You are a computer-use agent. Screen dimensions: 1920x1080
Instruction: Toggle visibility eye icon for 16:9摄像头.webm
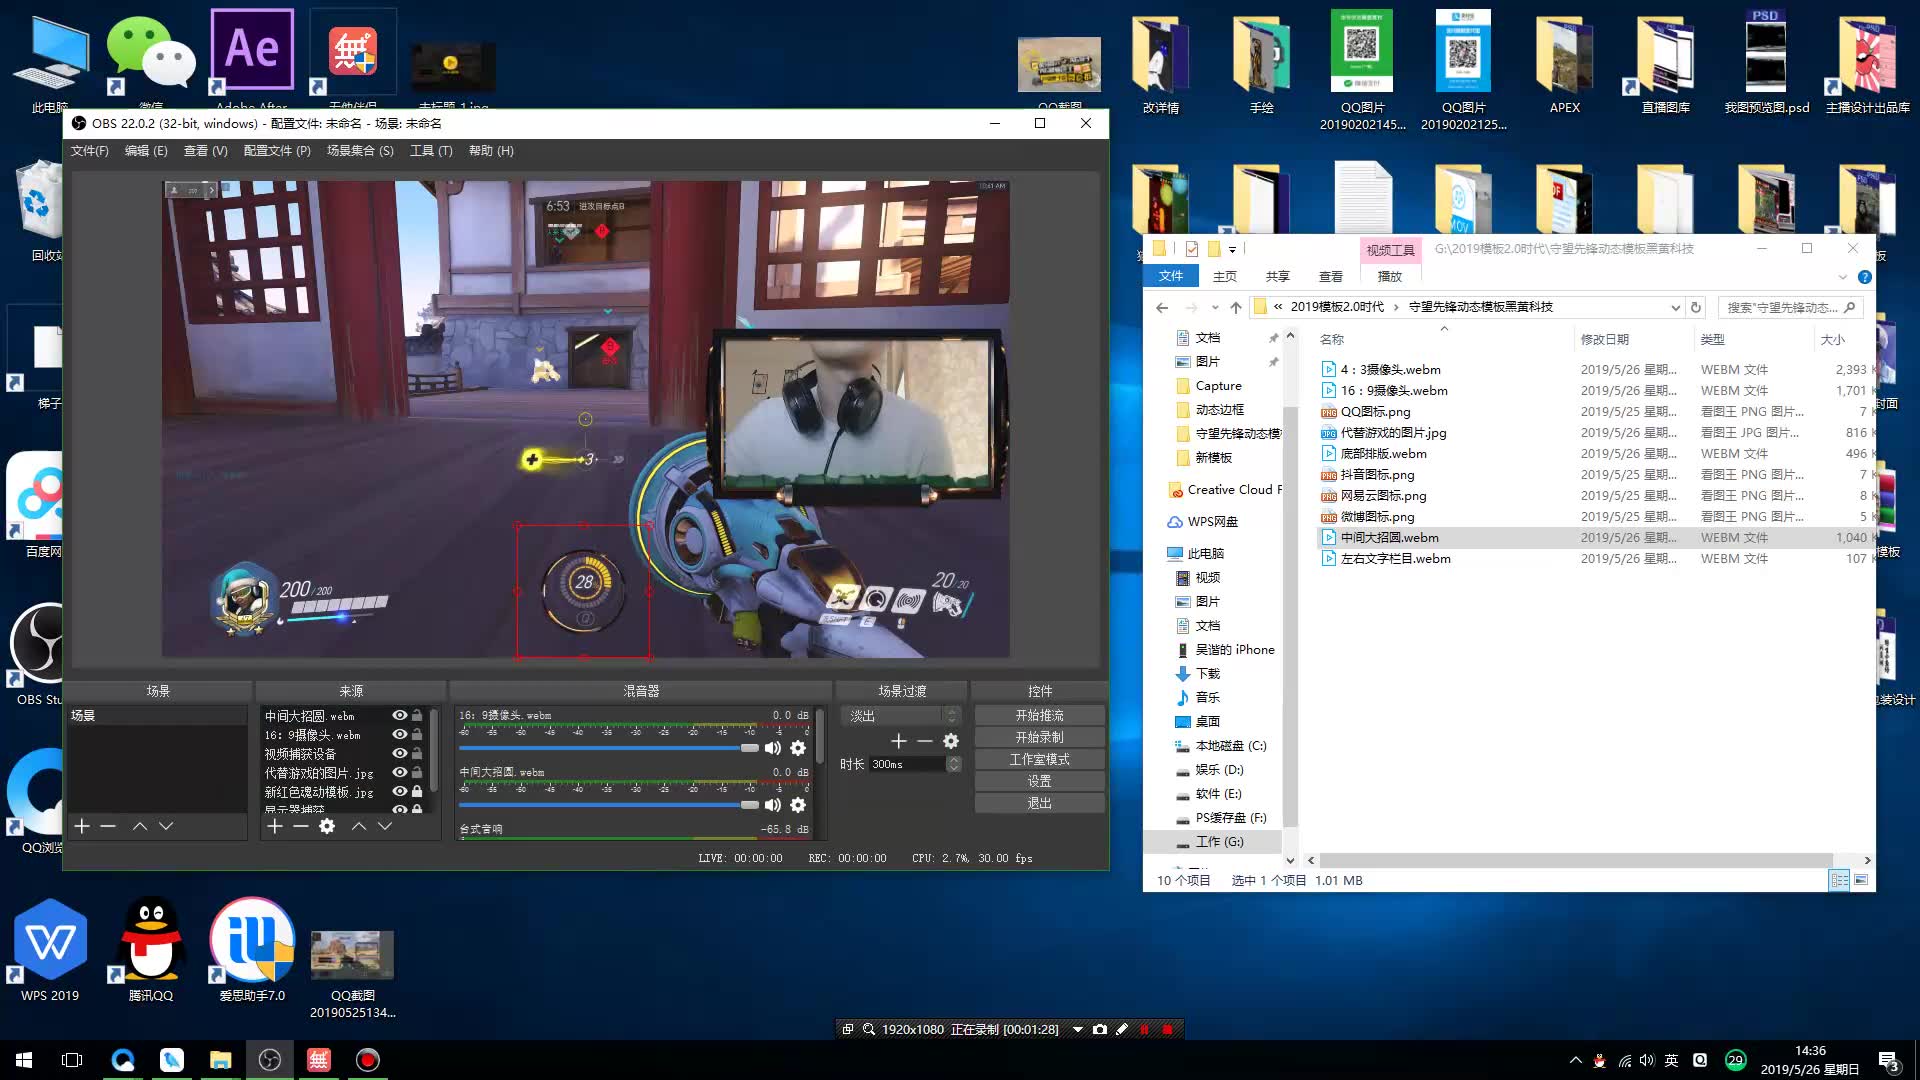point(401,733)
